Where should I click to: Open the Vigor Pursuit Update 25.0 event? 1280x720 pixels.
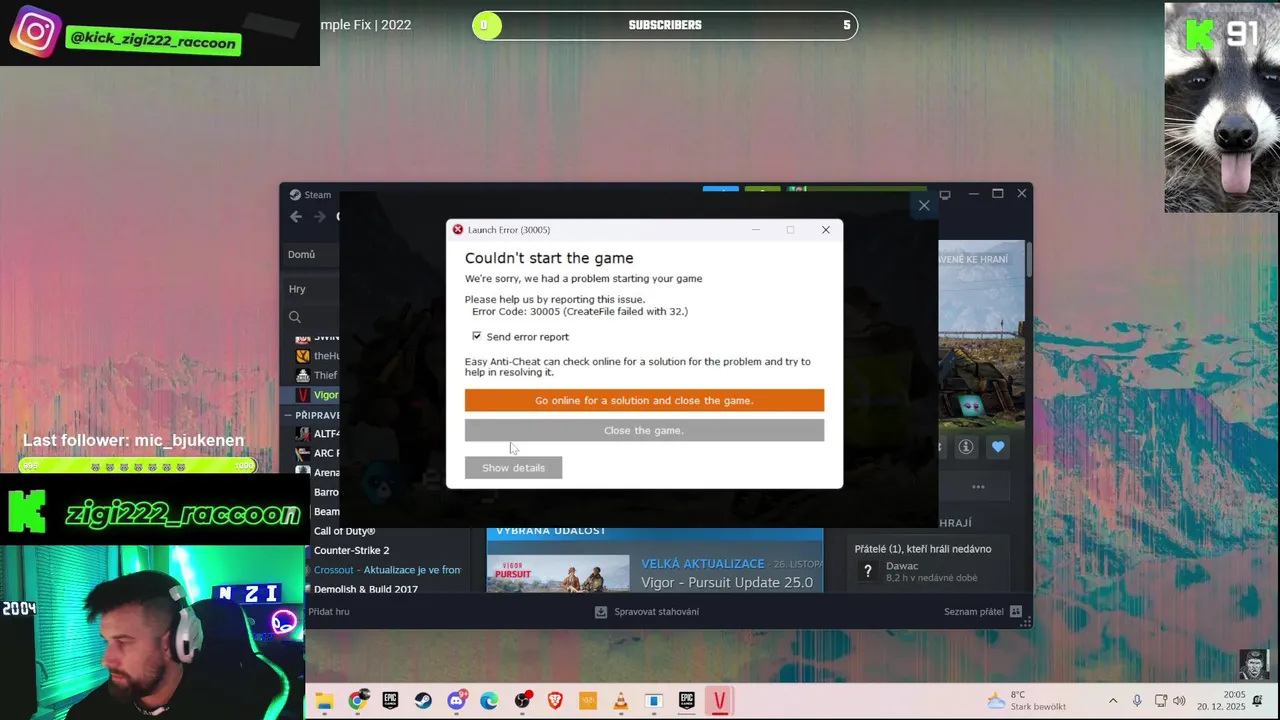pos(727,582)
